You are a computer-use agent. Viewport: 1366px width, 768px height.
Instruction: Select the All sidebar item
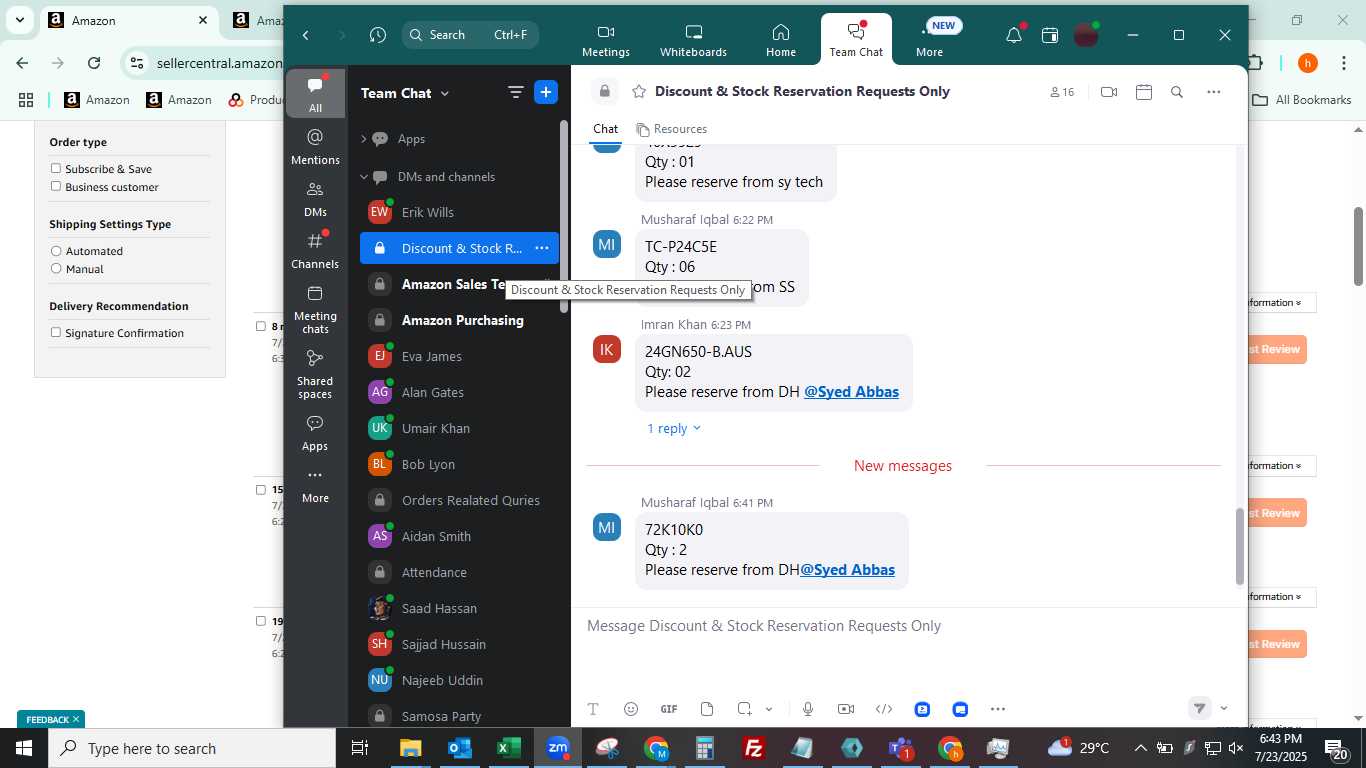coord(315,94)
